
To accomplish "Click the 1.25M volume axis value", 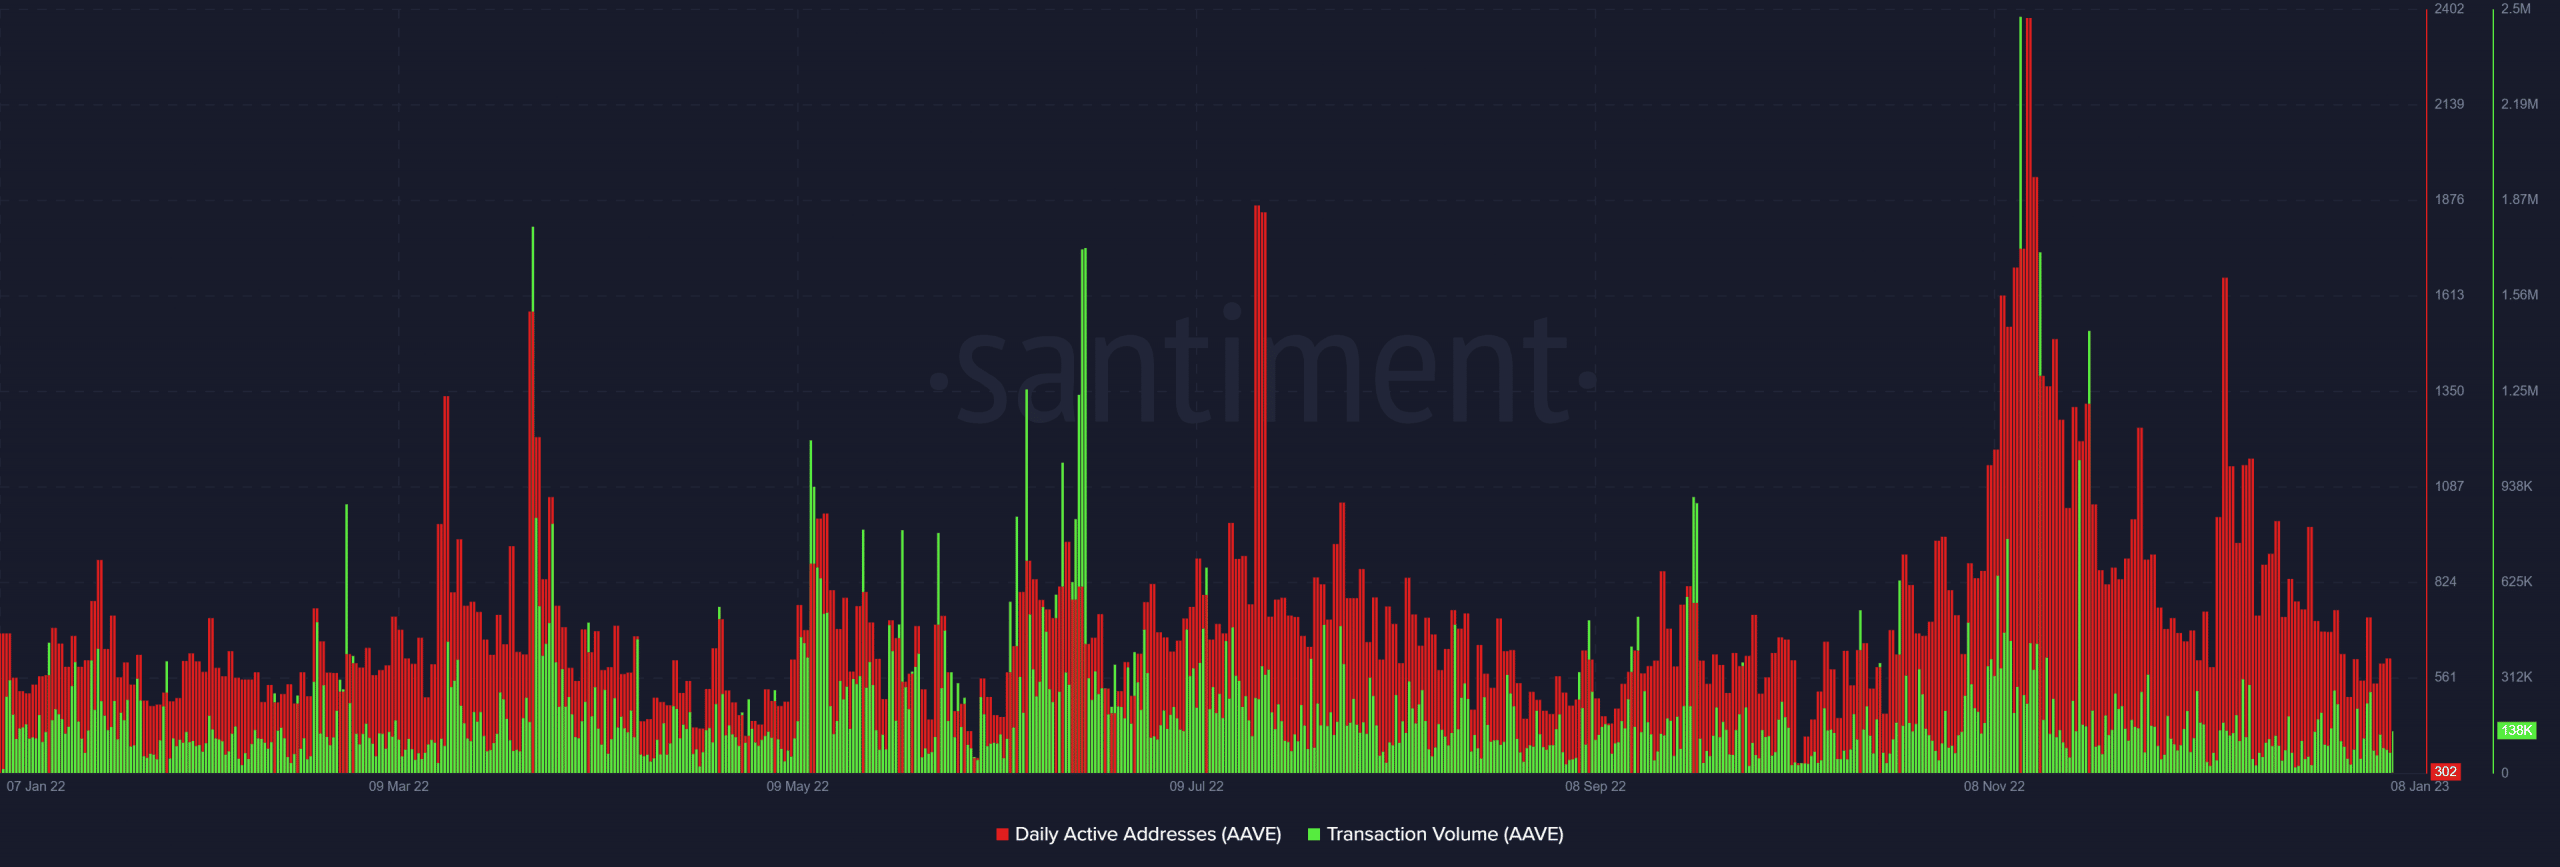I will click(2519, 391).
